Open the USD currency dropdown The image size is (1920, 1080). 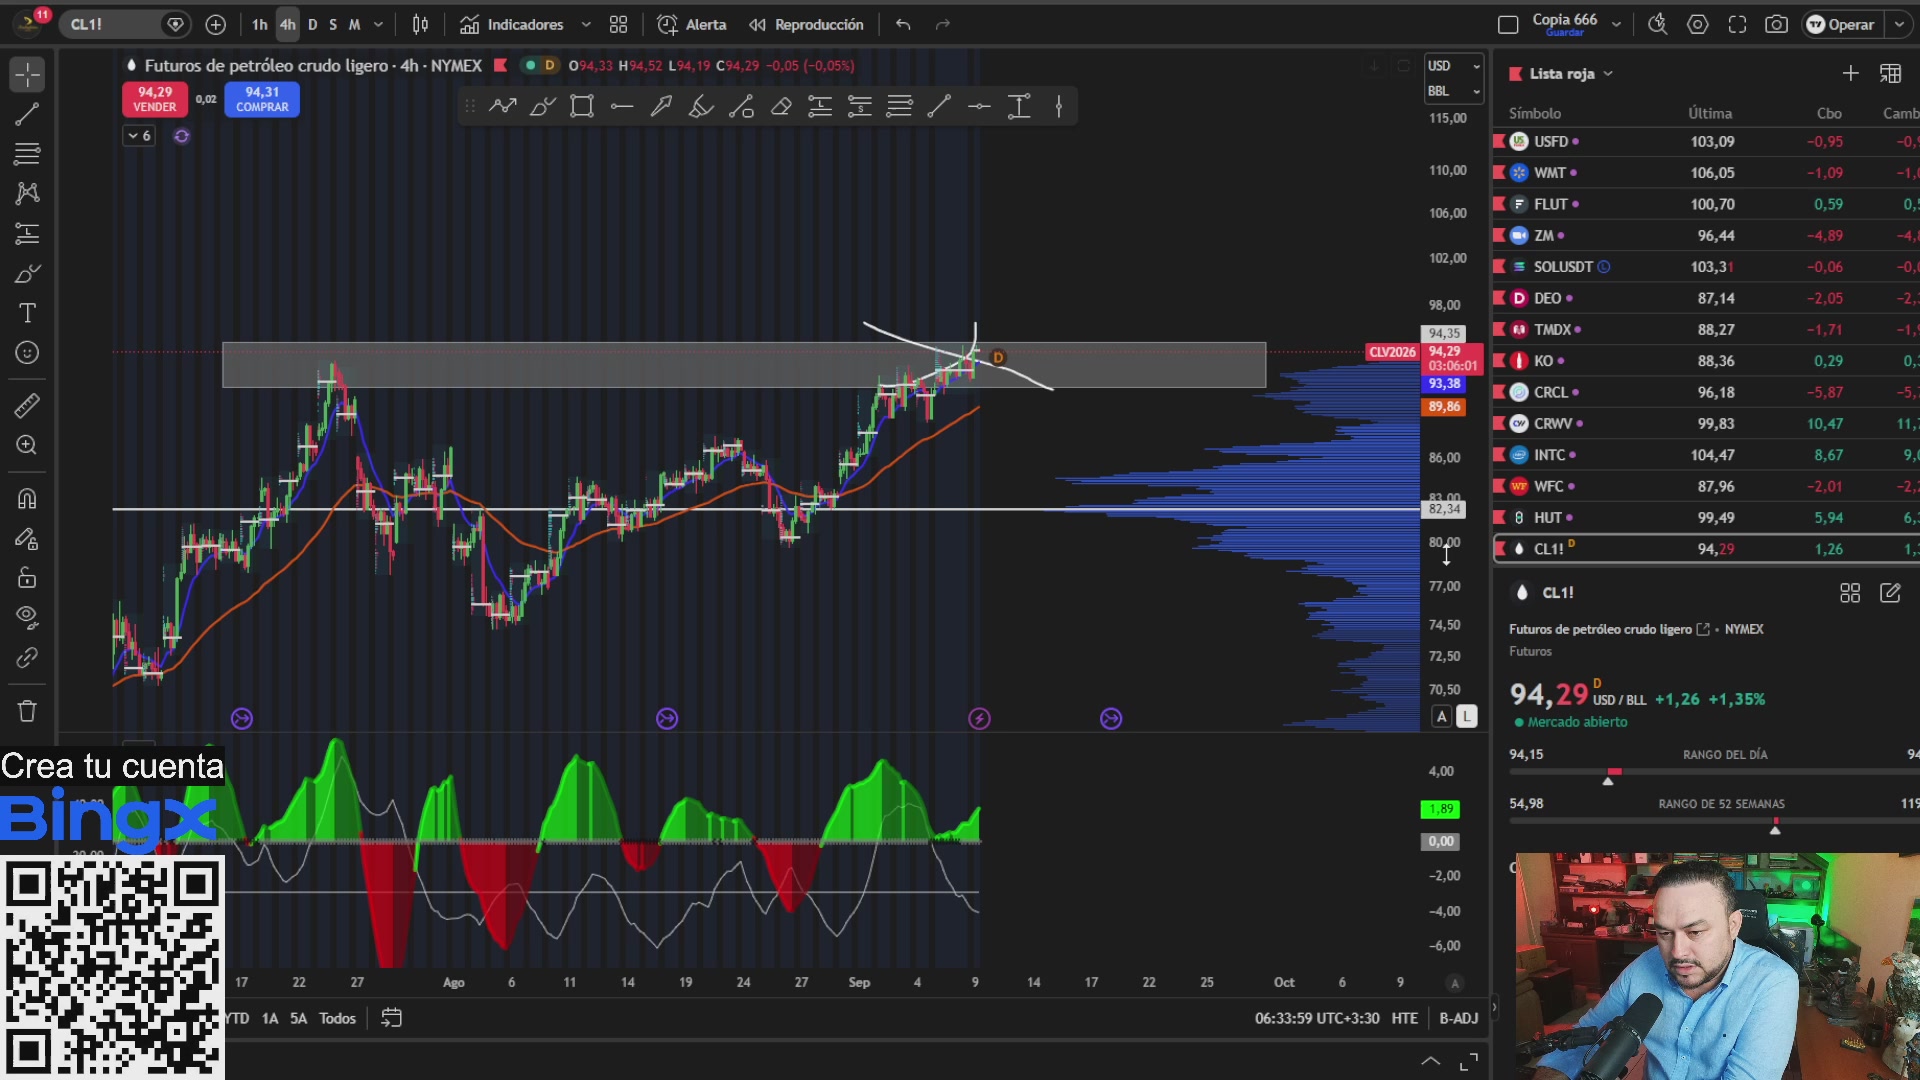pyautogui.click(x=1453, y=66)
